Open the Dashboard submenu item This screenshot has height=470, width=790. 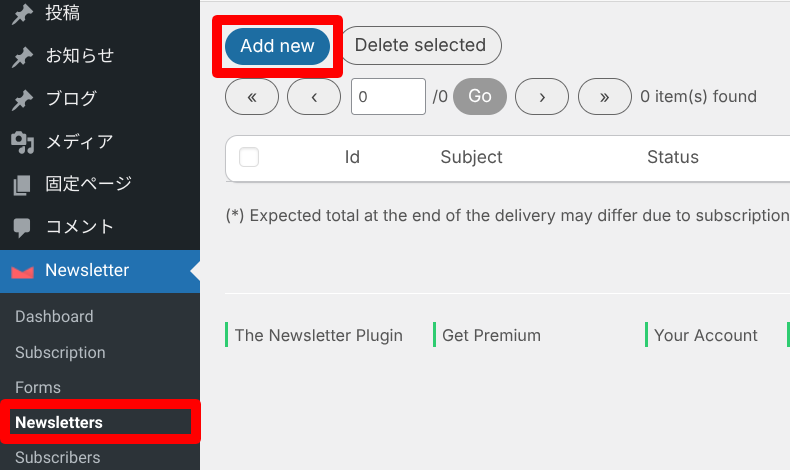[54, 316]
